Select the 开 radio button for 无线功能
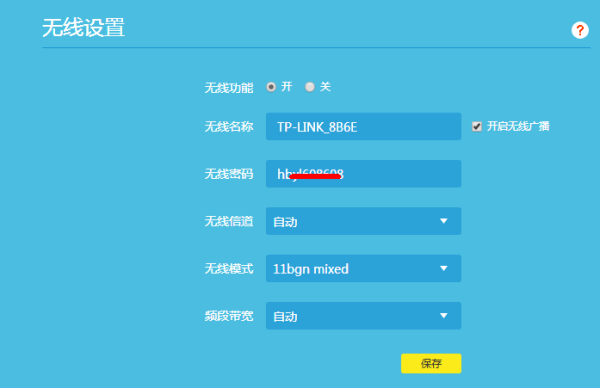Screen dimensions: 600x388 (271, 87)
